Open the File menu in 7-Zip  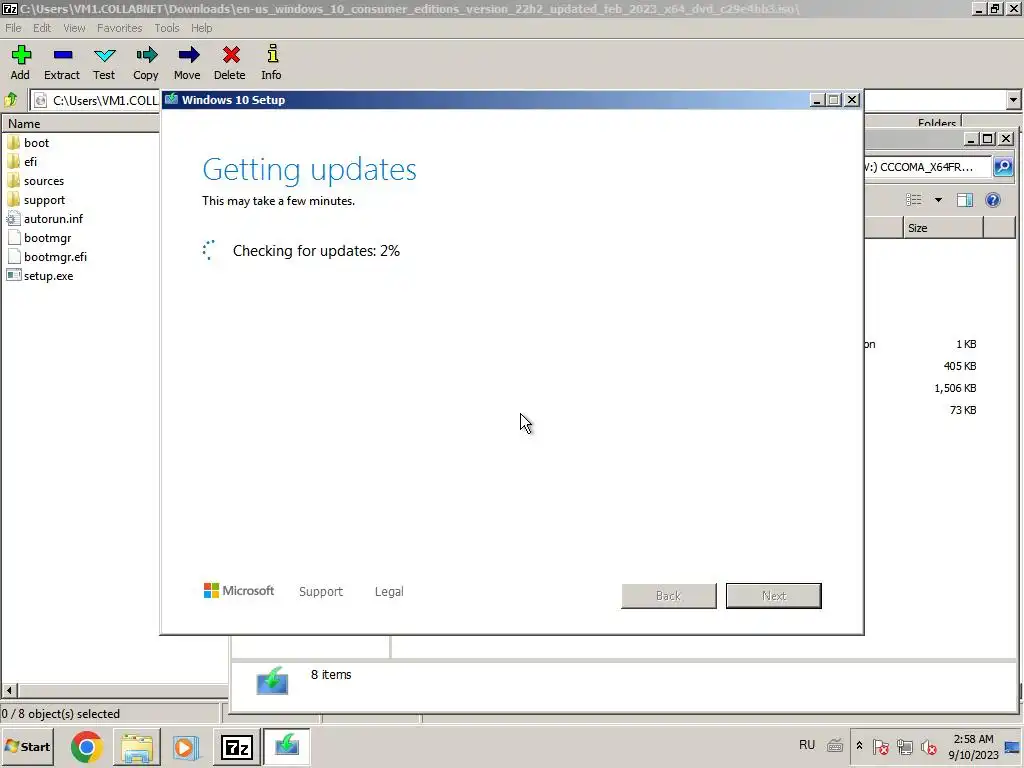point(13,28)
